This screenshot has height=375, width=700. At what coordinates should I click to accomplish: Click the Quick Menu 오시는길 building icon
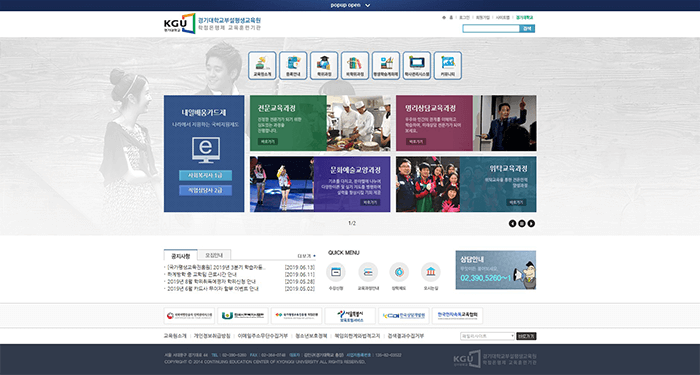(x=430, y=272)
